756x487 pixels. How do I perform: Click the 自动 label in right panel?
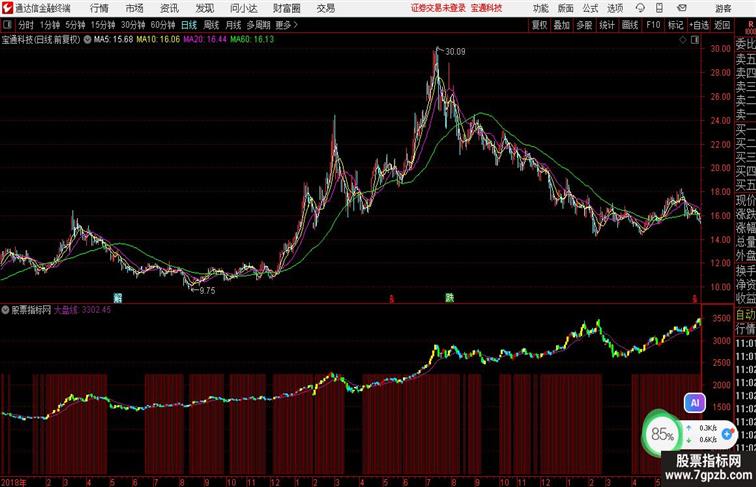coord(745,315)
